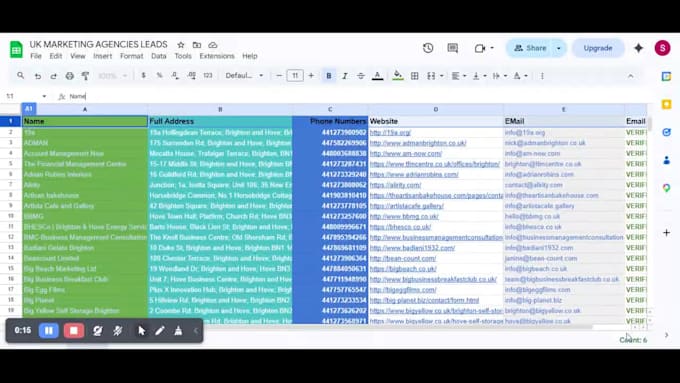Click the move to folder icon
Screen dimensions: 680x383
196,45
